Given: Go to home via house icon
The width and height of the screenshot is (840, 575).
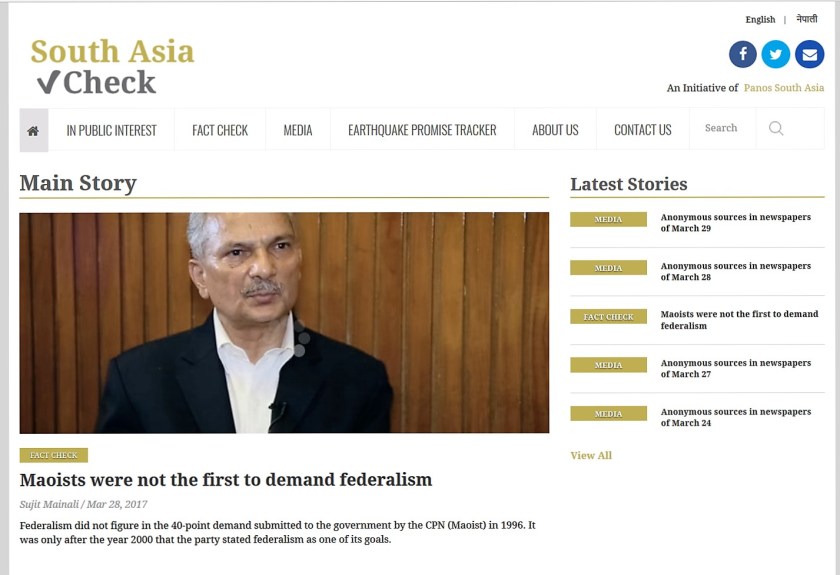Looking at the screenshot, I should point(33,130).
